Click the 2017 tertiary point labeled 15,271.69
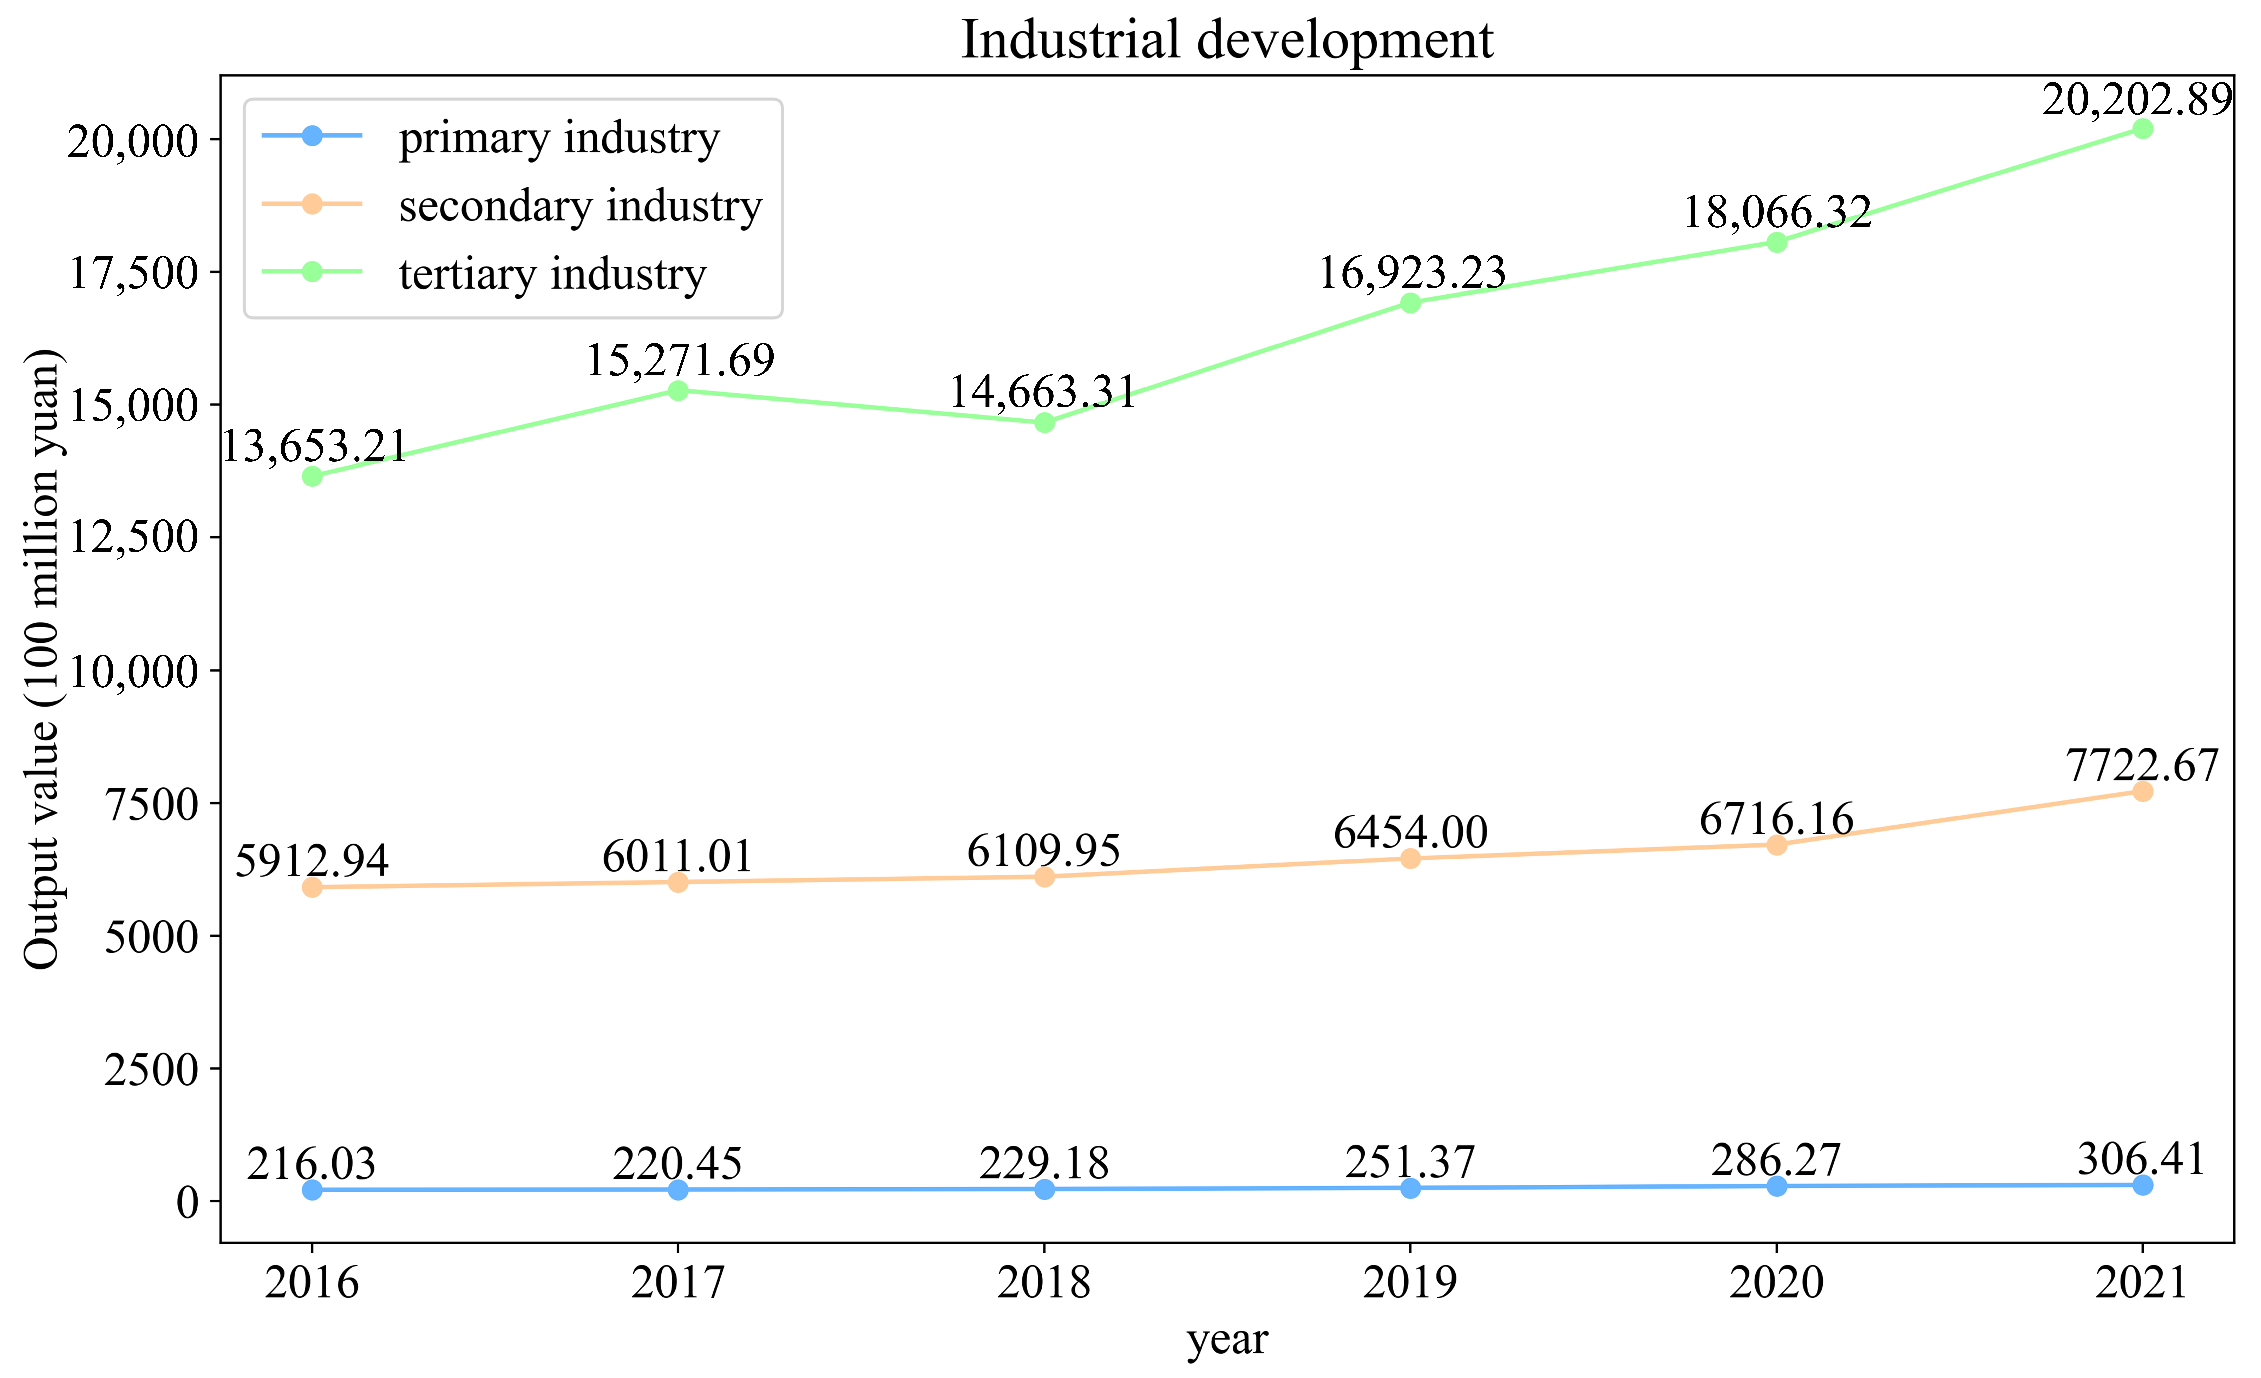2261x1378 pixels. point(678,390)
